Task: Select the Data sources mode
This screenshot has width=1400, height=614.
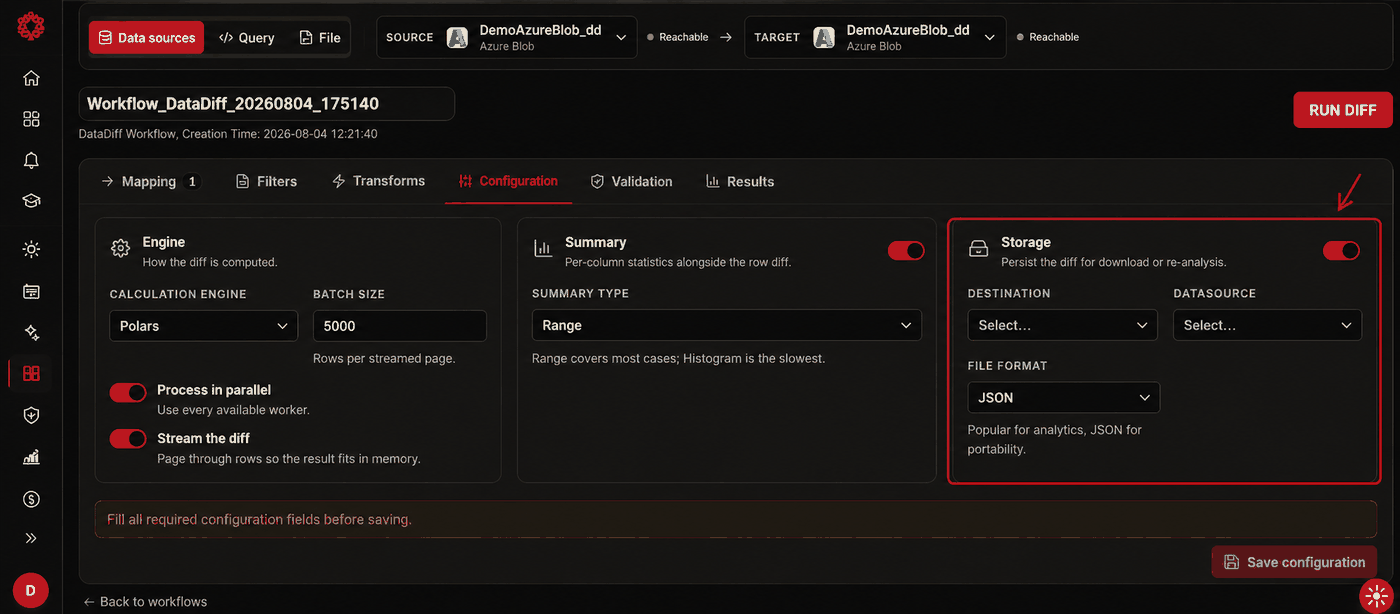Action: point(146,37)
